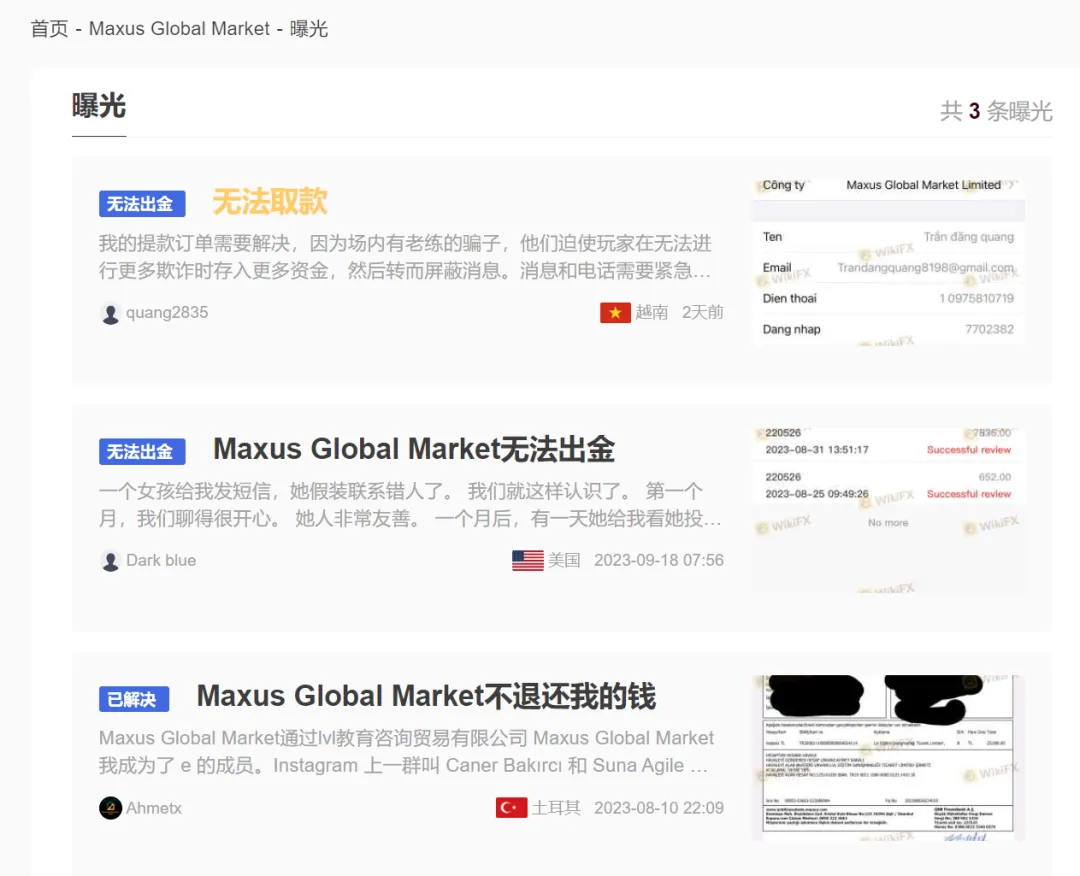Open the 首页 breadcrumb link
Screen dimensions: 1080x876
click(50, 29)
